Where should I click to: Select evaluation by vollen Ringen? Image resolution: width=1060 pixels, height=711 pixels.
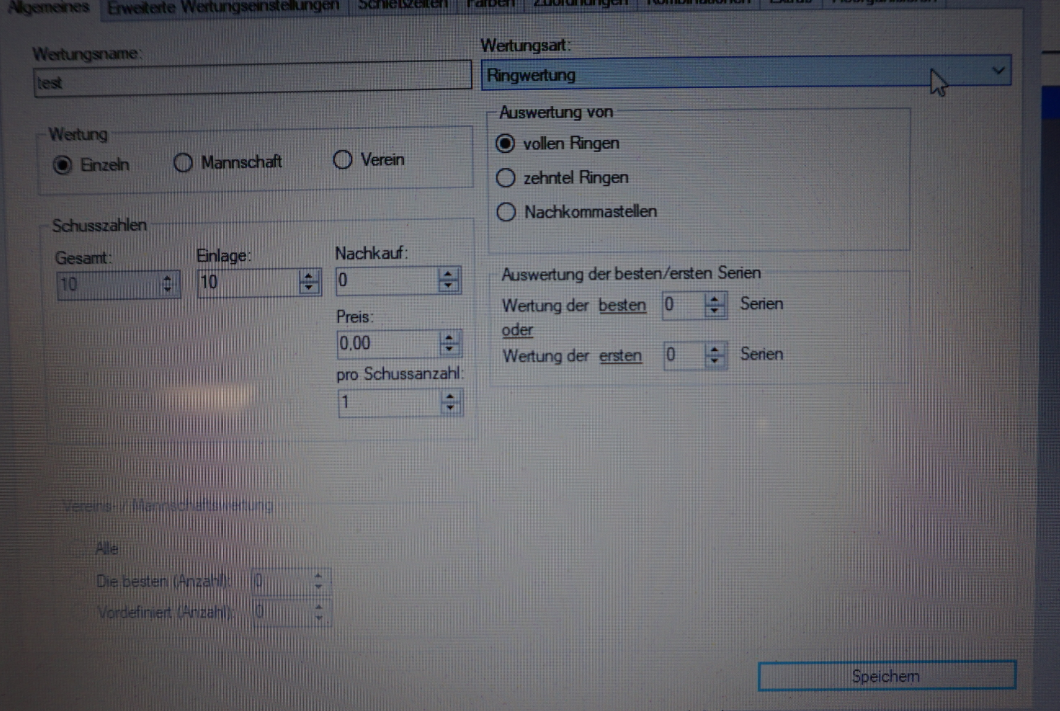click(x=506, y=144)
